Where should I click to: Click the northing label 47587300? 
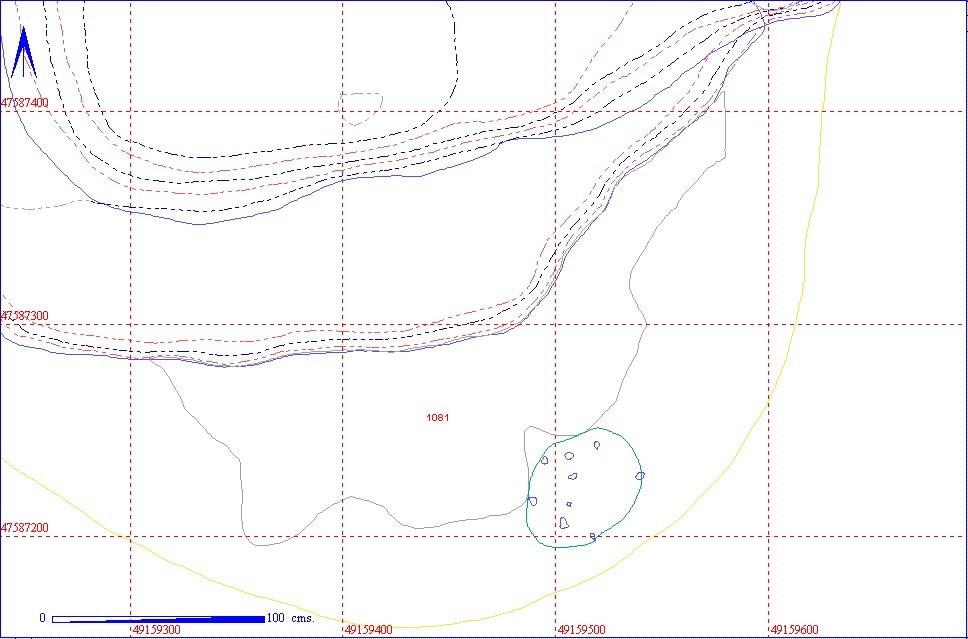click(25, 316)
